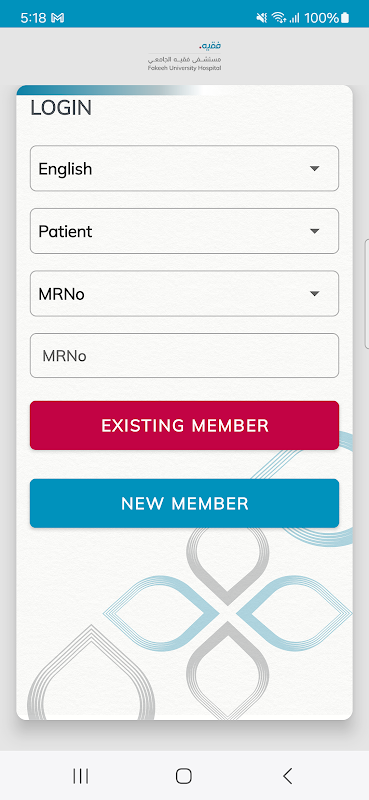Tap the edge panel handle
The width and height of the screenshot is (369, 800).
click(367, 293)
